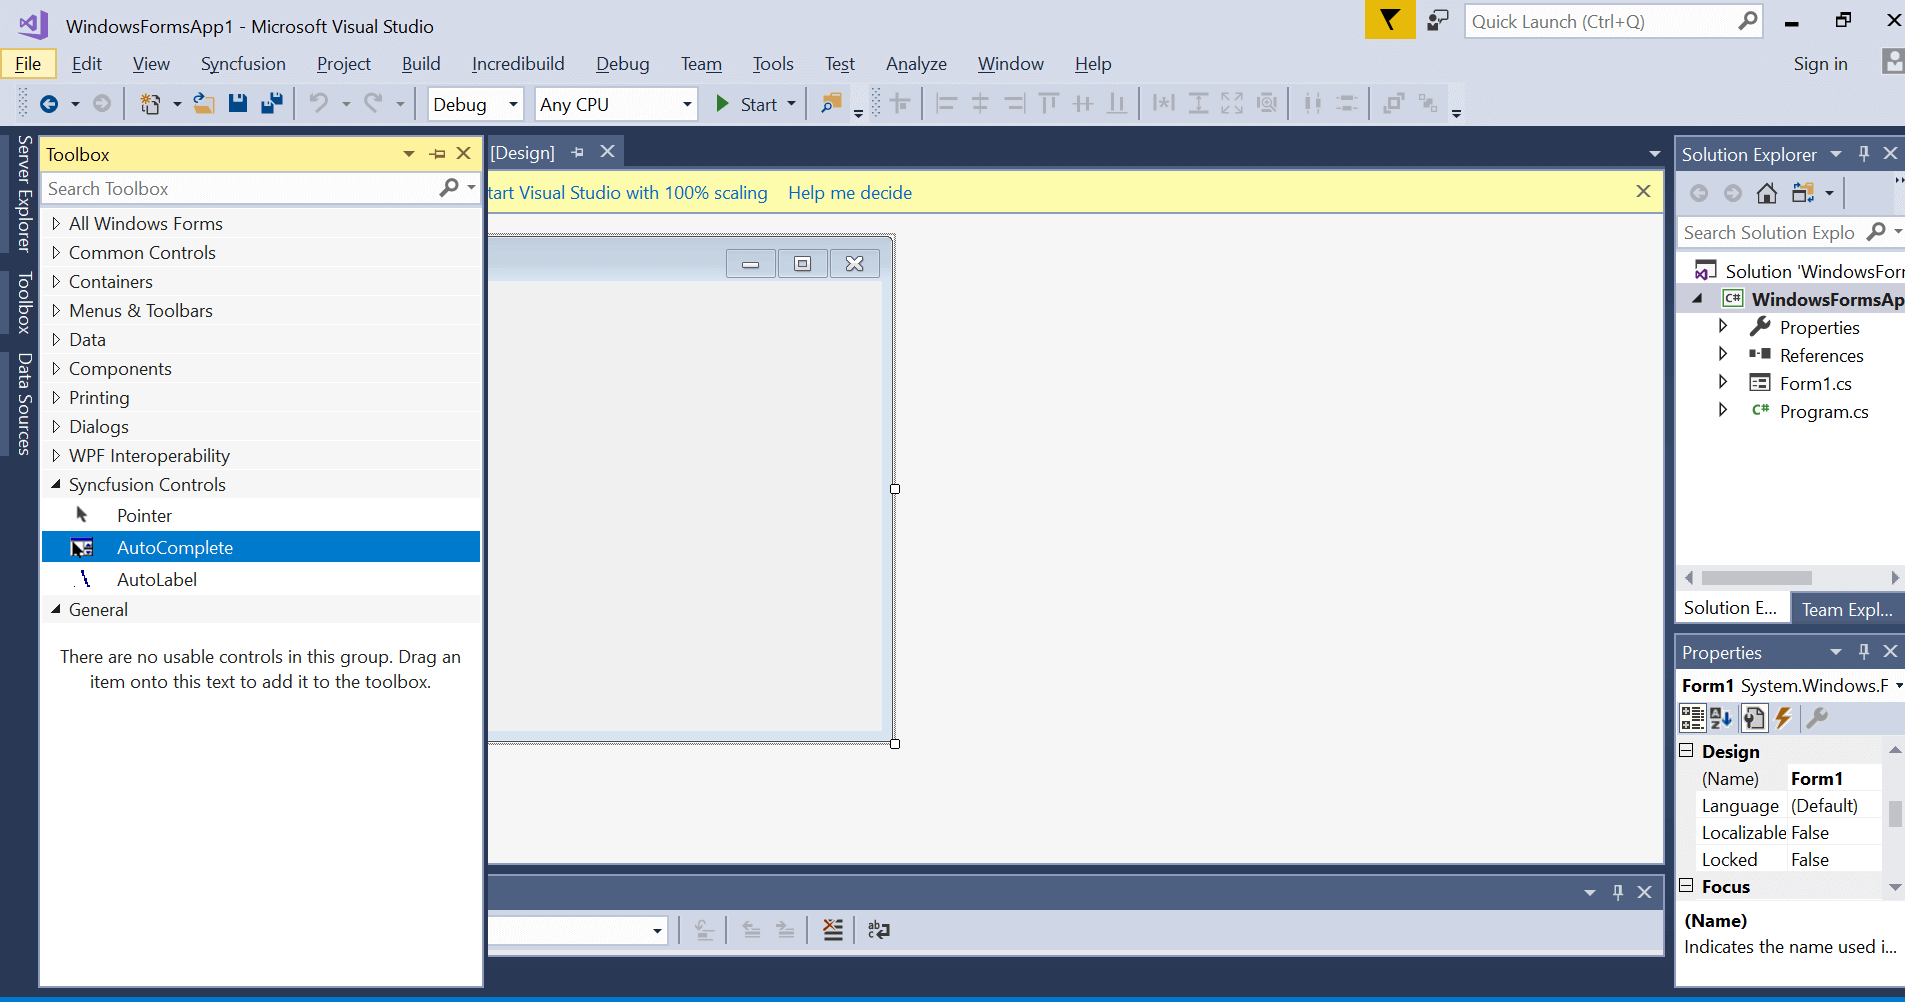Unpin the Properties window

1862,651
